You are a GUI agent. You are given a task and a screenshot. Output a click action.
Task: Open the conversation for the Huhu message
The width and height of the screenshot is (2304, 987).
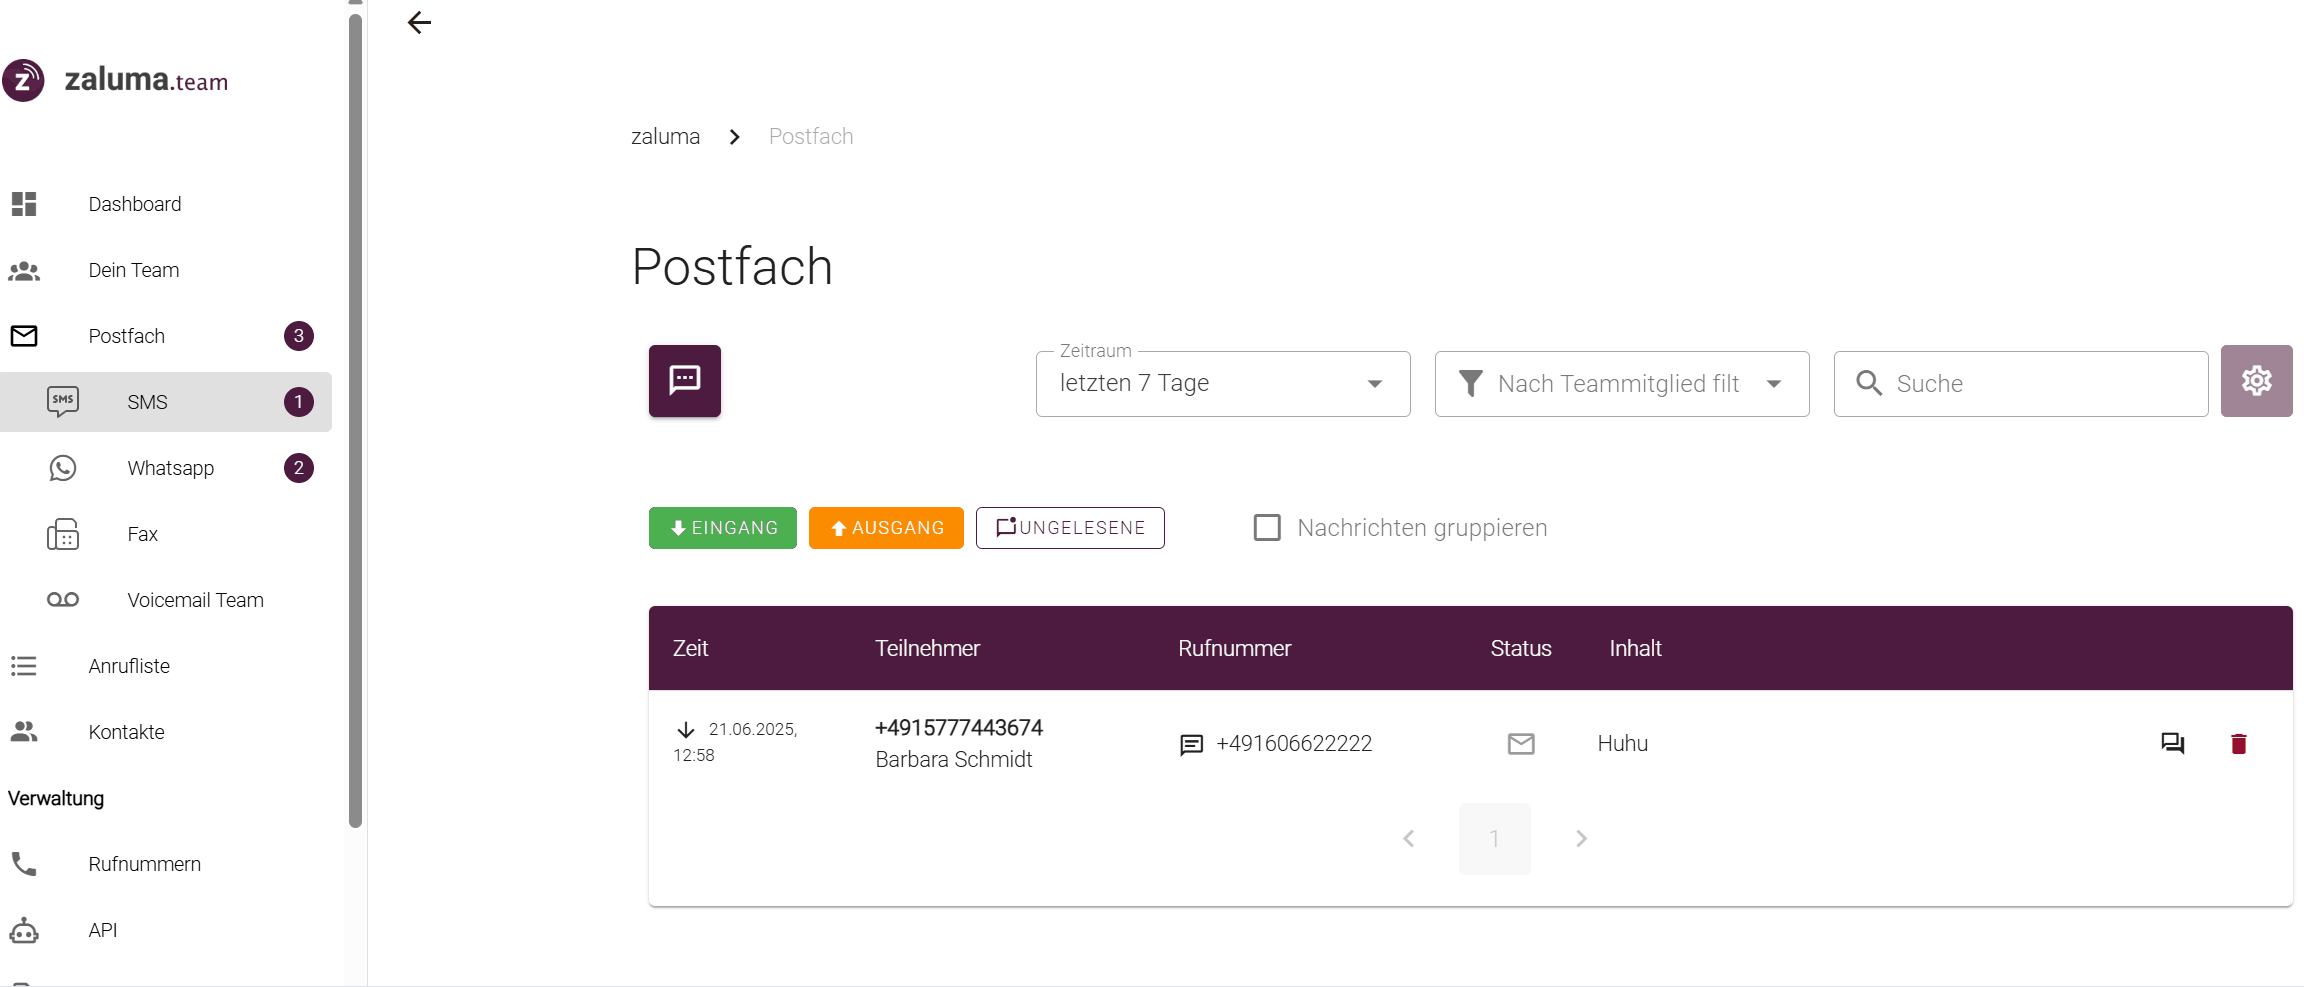2172,744
